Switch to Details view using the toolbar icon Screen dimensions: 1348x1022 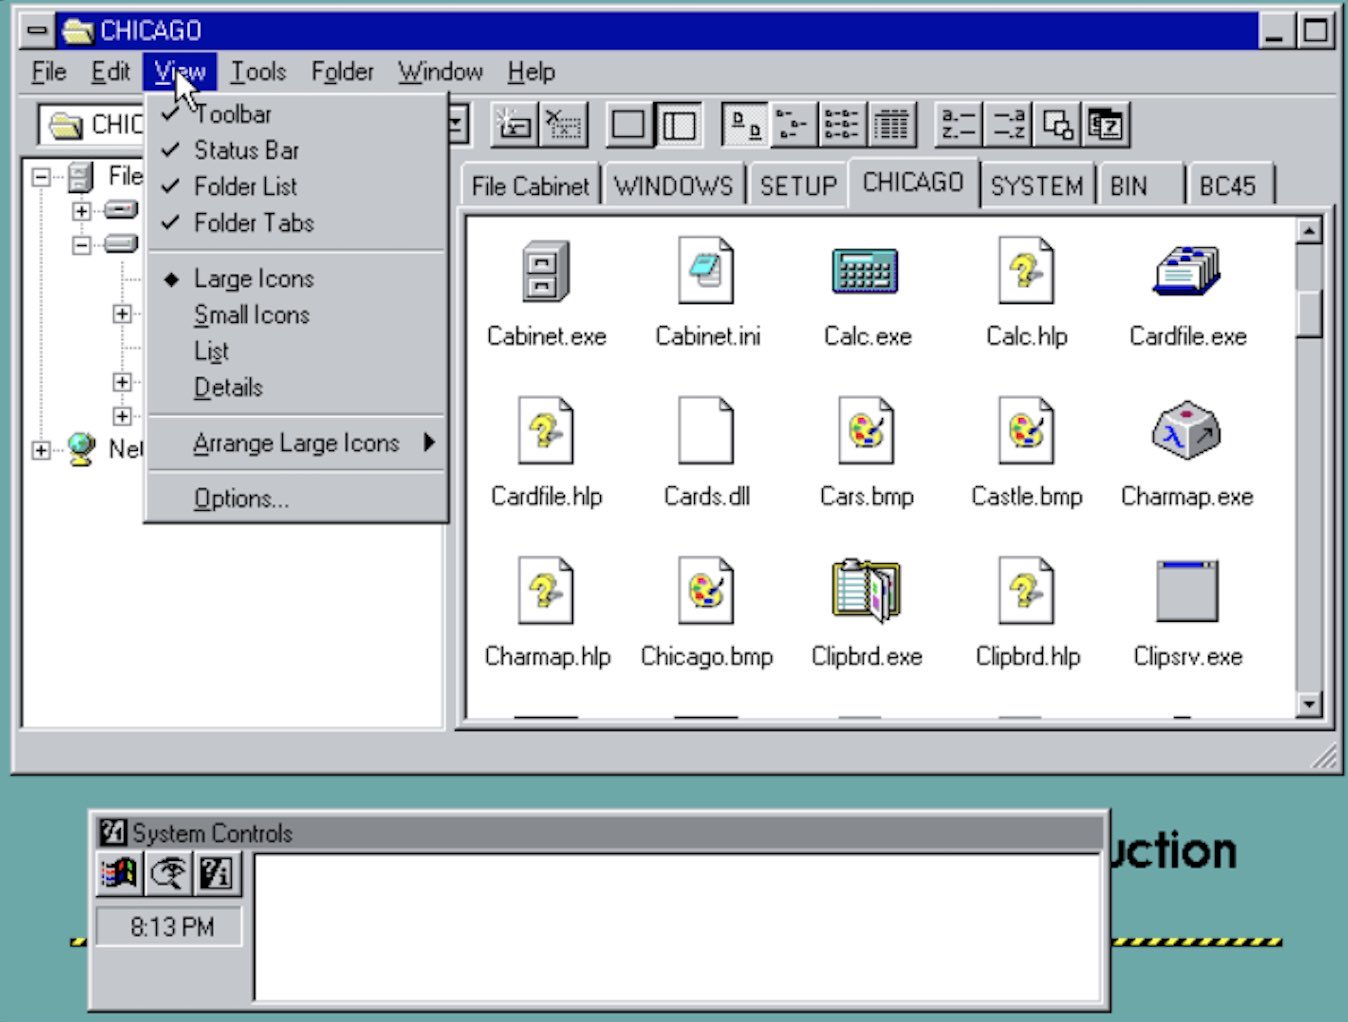pos(891,124)
